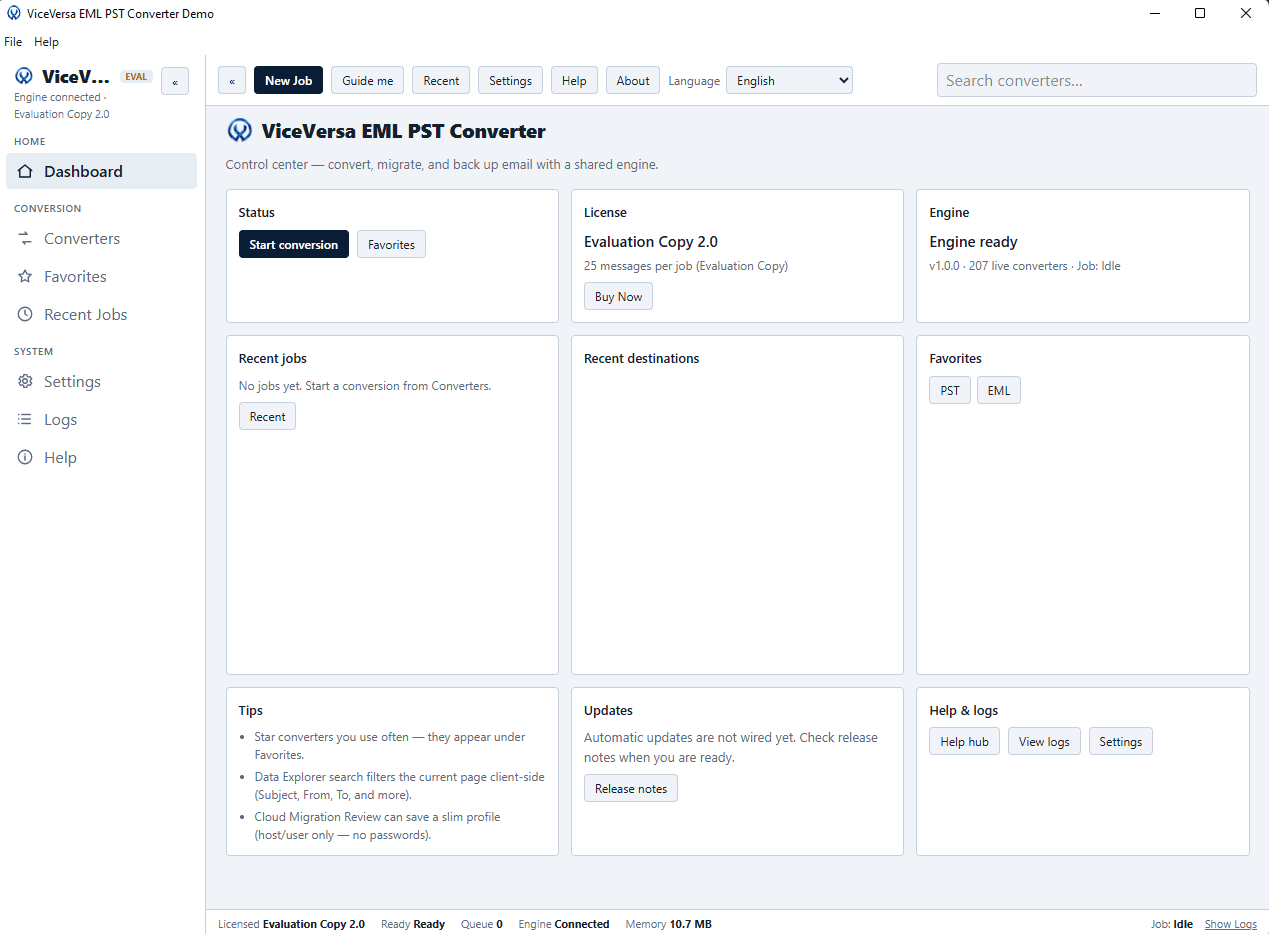Viewport: 1269px width, 934px height.
Task: Click the Recent Jobs clock icon
Action: coord(26,314)
